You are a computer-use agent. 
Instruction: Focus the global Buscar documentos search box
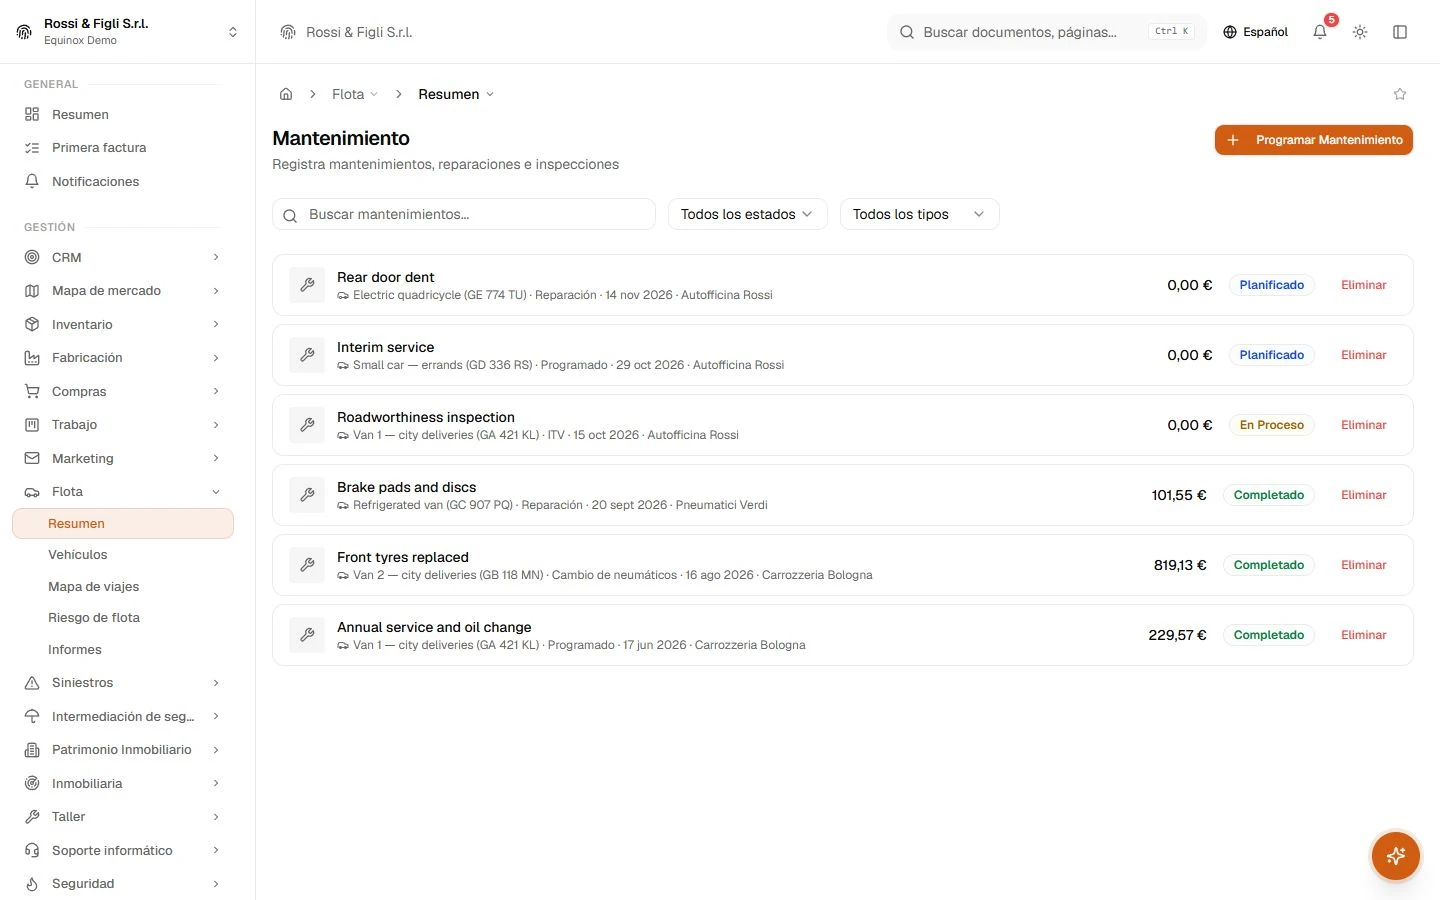pyautogui.click(x=1046, y=32)
